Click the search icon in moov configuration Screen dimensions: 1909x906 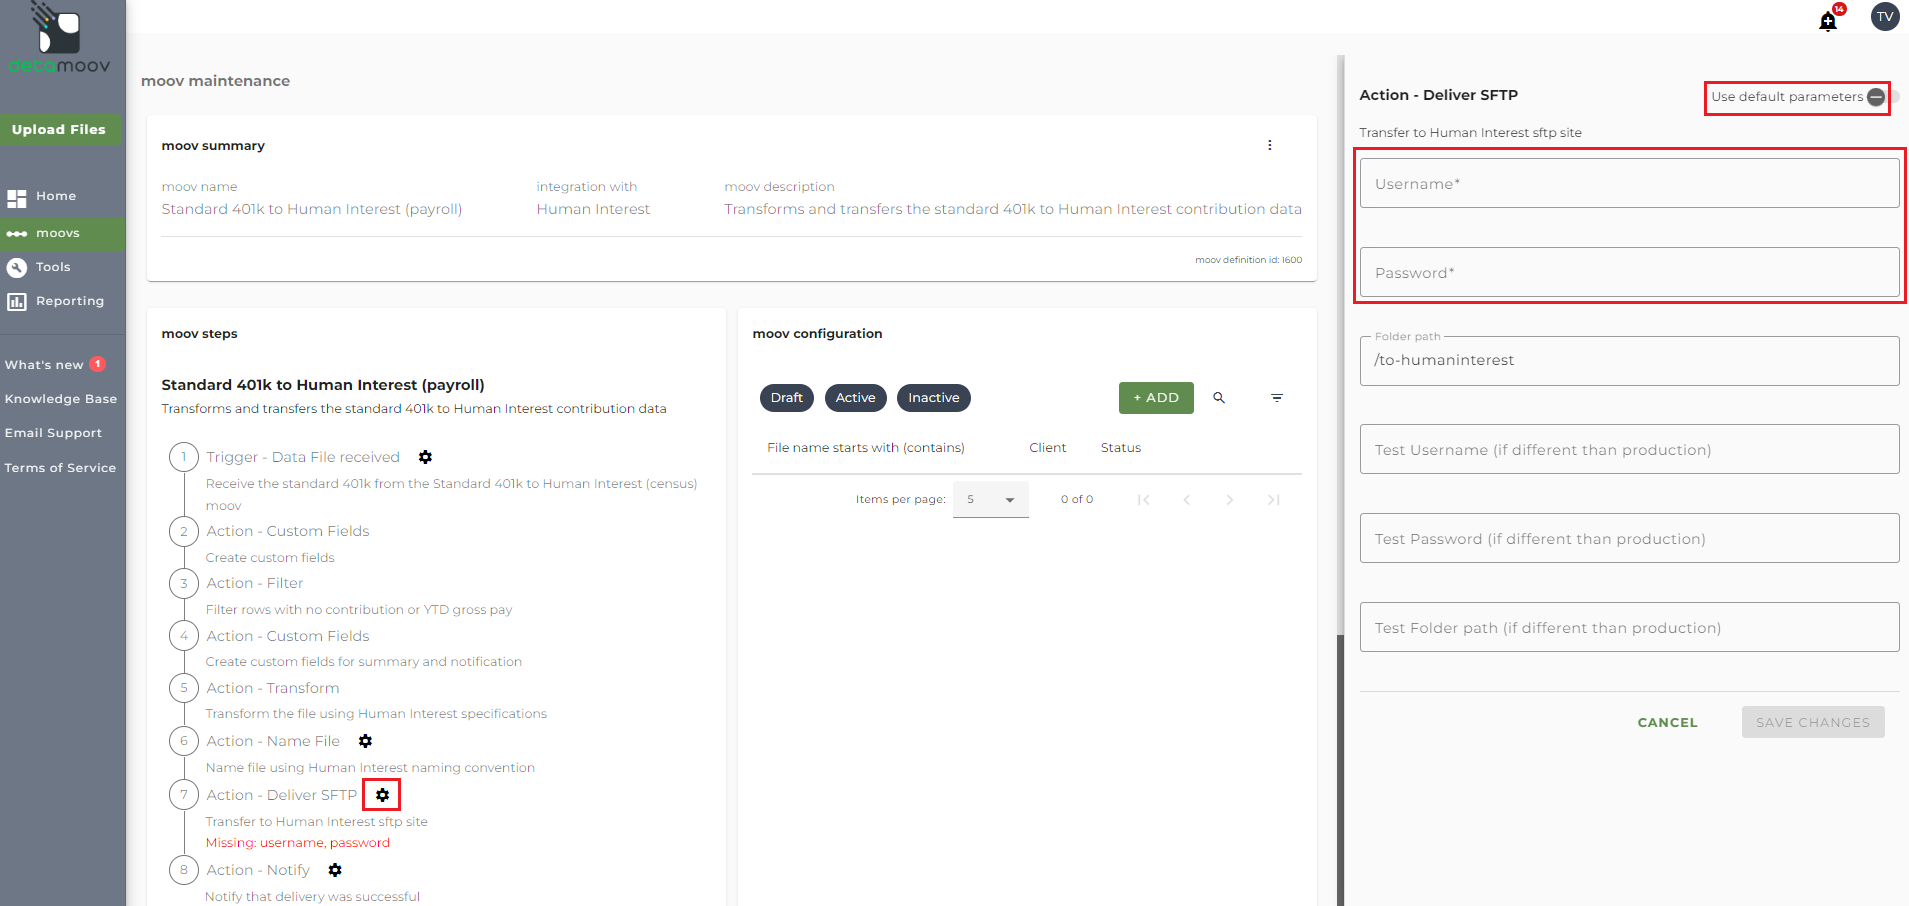(x=1219, y=398)
